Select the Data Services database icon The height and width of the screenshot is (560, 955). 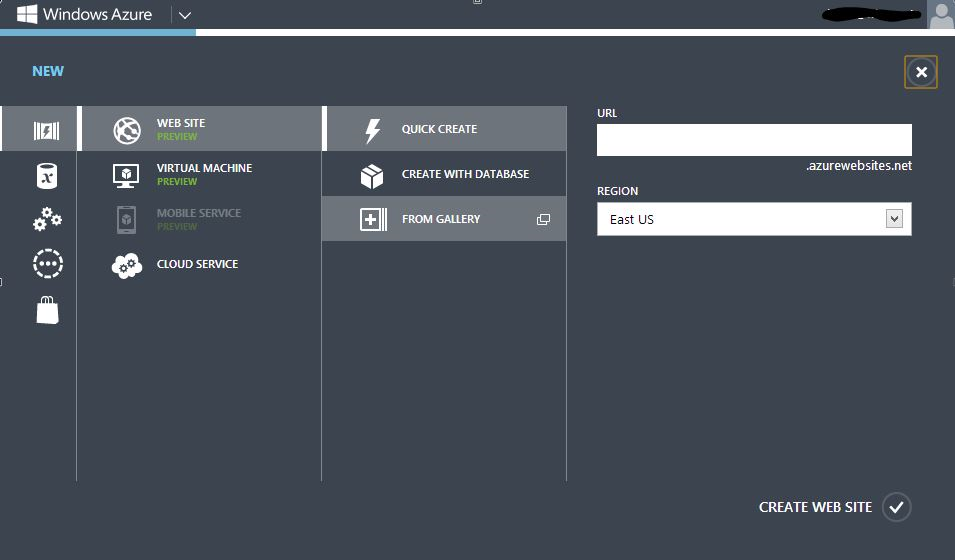click(47, 176)
